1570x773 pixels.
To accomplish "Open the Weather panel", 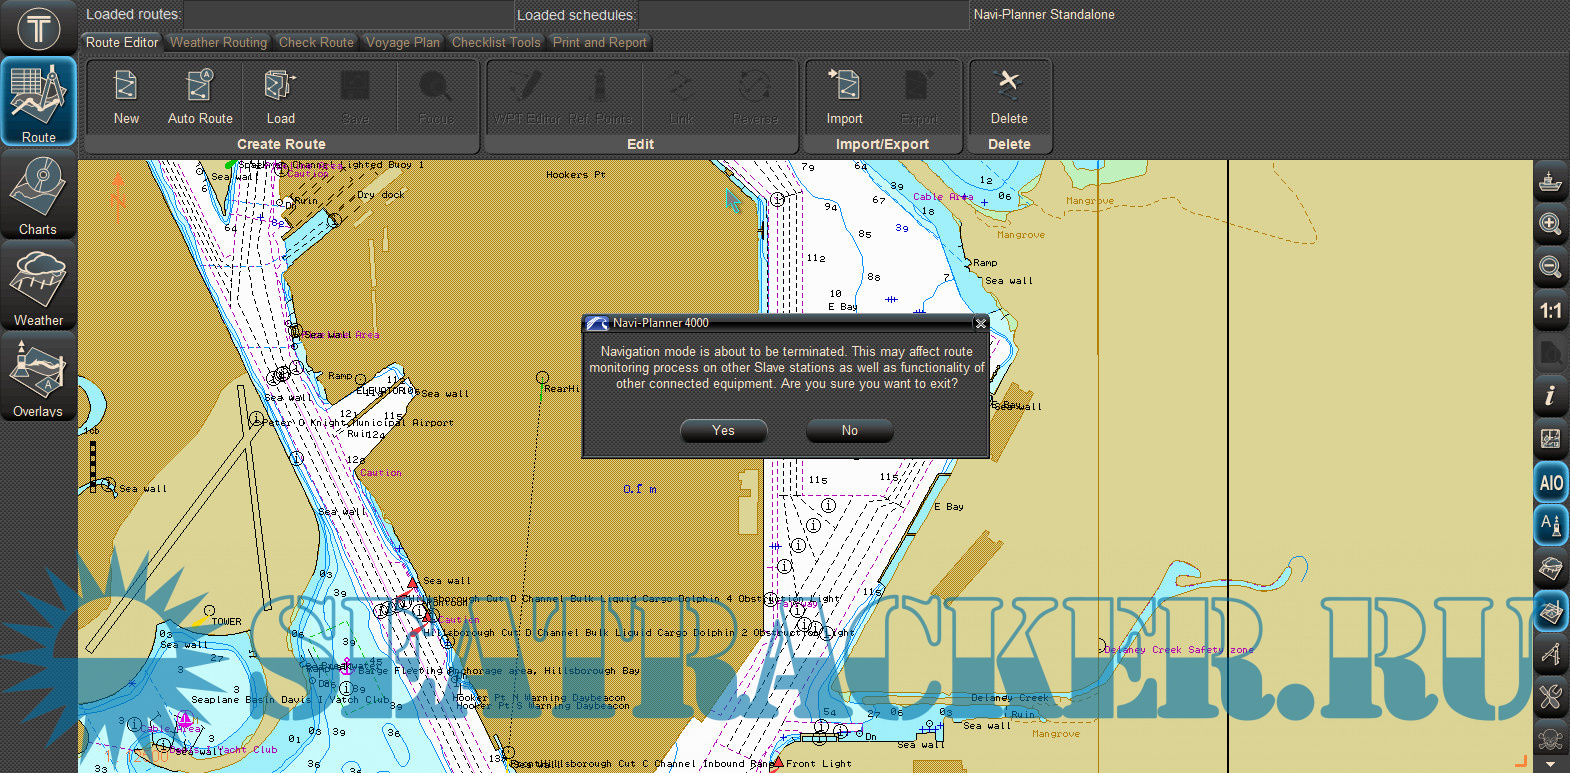I will [38, 287].
